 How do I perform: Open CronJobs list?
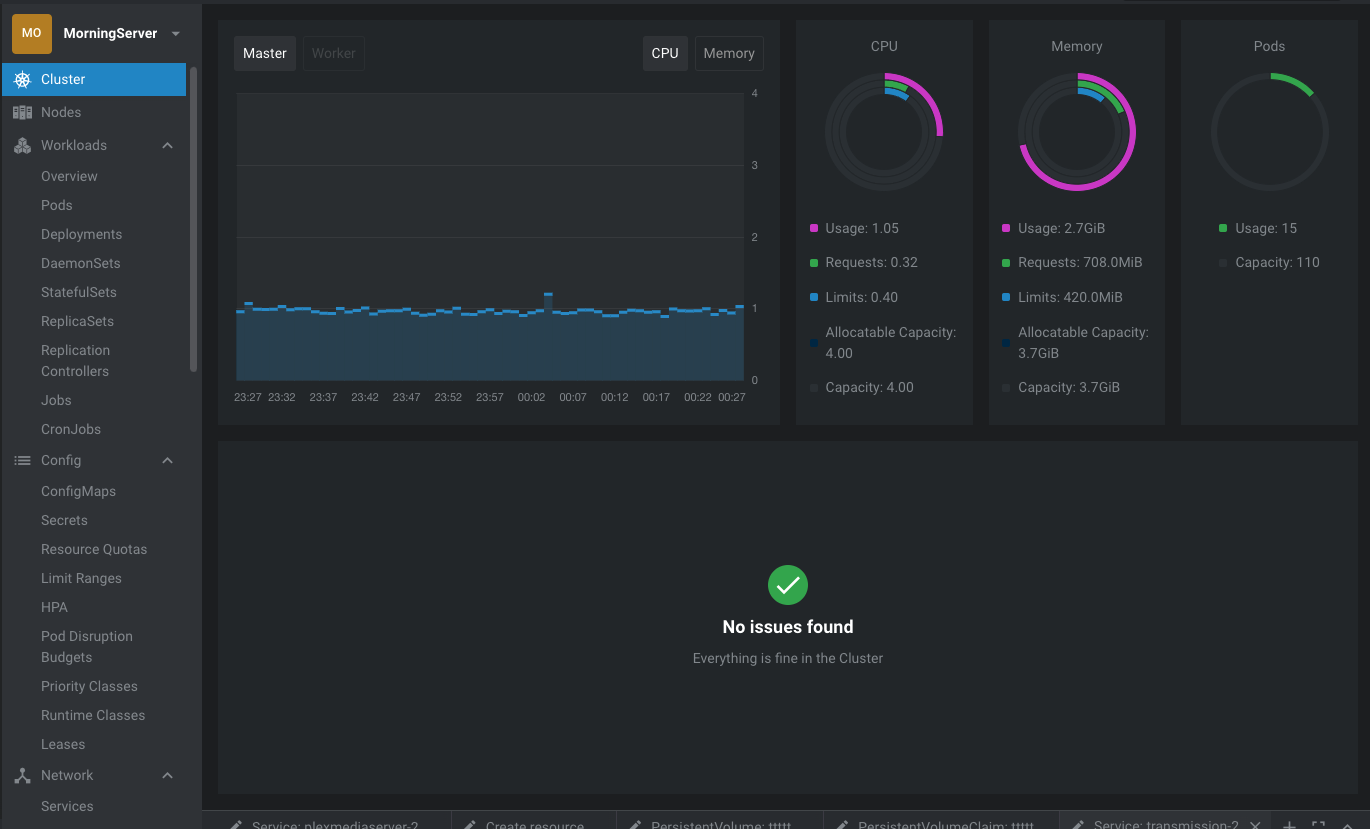(71, 429)
